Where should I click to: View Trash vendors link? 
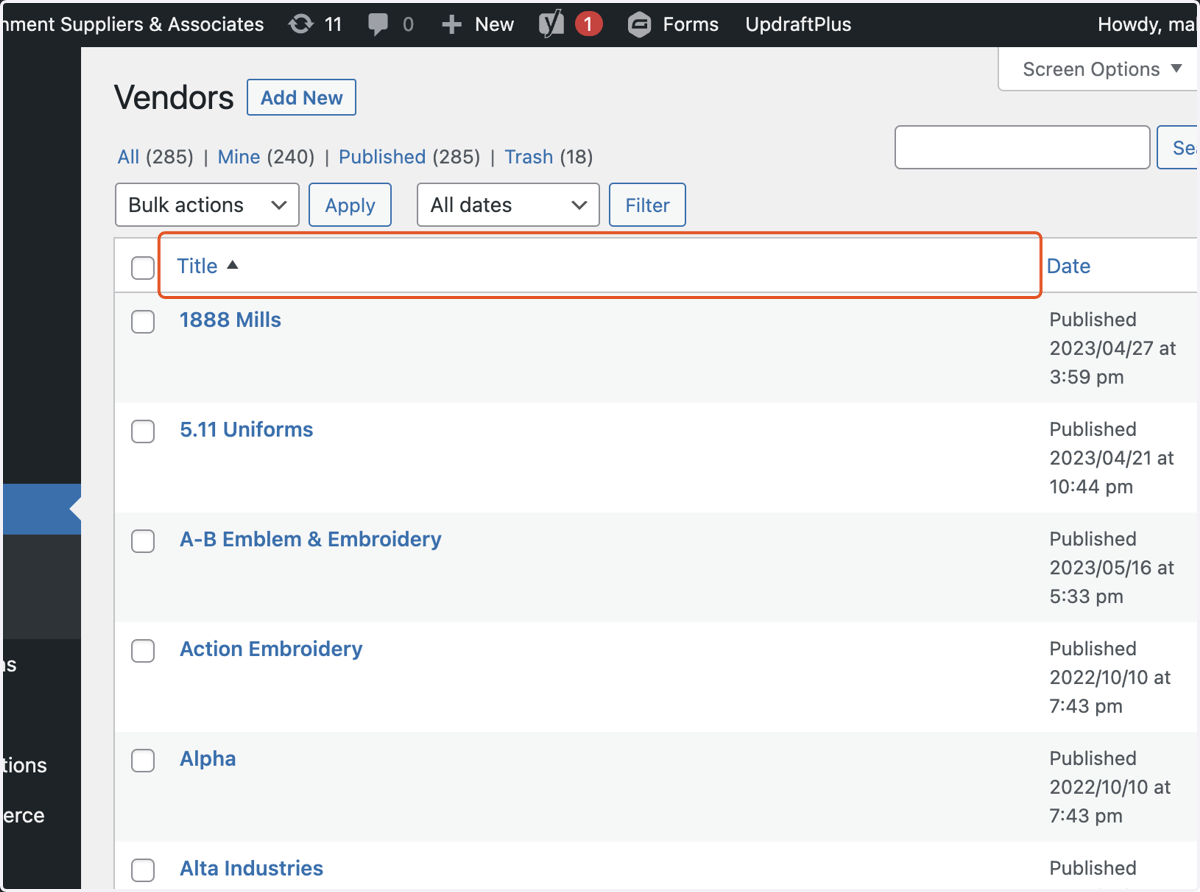pyautogui.click(x=529, y=157)
